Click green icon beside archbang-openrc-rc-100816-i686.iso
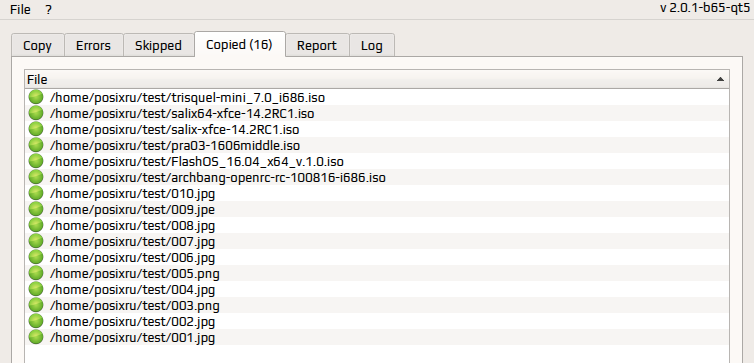Screen dimensions: 754x363 [x=36, y=177]
